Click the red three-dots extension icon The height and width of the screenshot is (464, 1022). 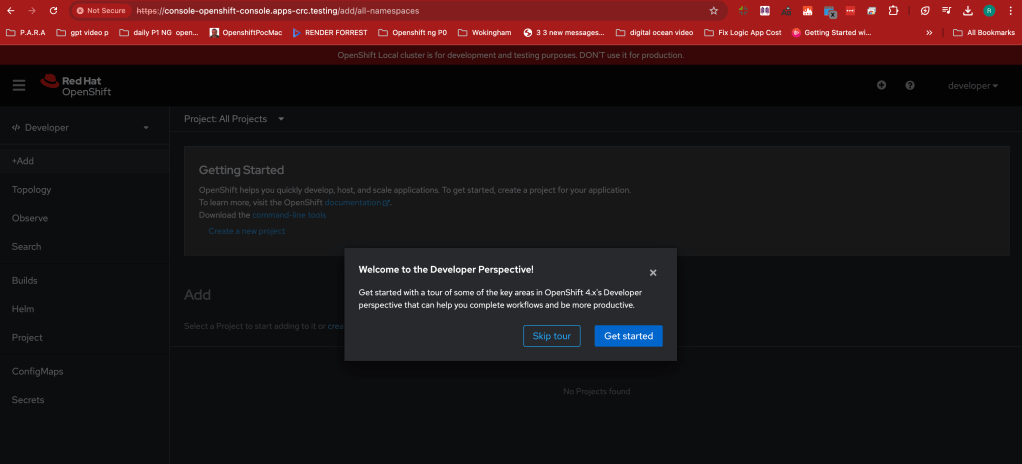coord(850,10)
